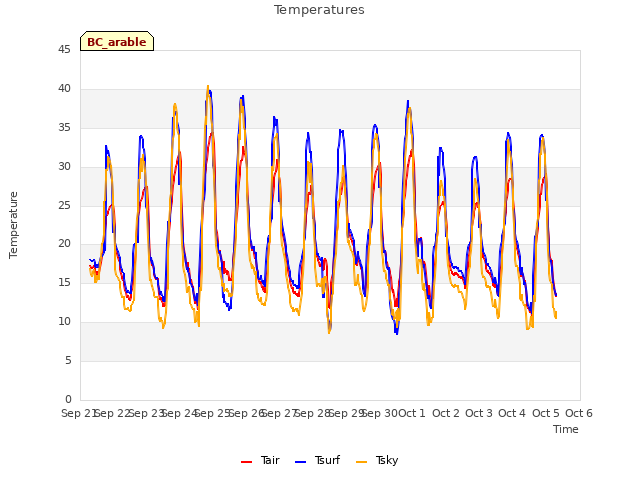This screenshot has height=480, width=640.
Task: Toggle the Tsky legend entry
Action: 377,460
